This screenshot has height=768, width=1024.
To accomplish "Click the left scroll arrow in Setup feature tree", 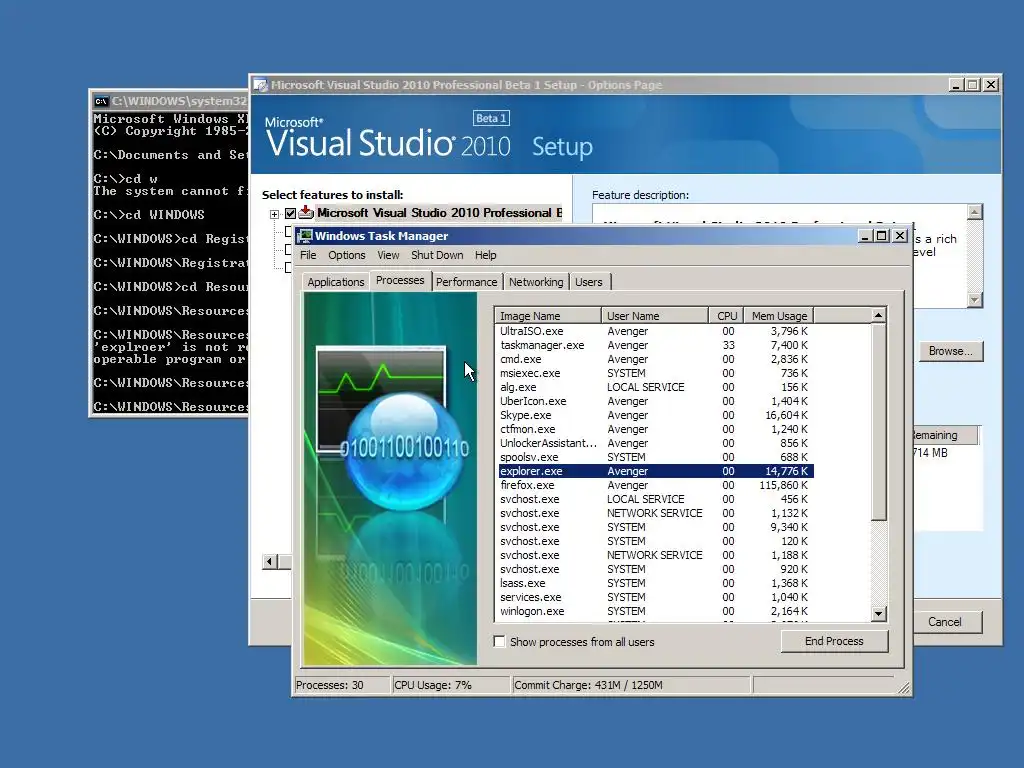I will tap(270, 562).
